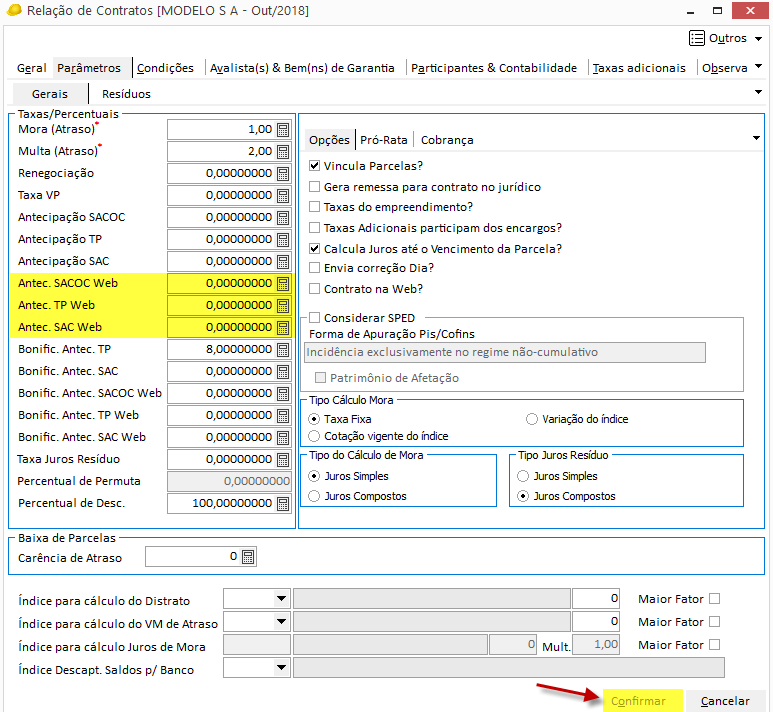Open calculator icon for Bonific. Antec. SAC
The height and width of the screenshot is (712, 773).
tap(283, 371)
